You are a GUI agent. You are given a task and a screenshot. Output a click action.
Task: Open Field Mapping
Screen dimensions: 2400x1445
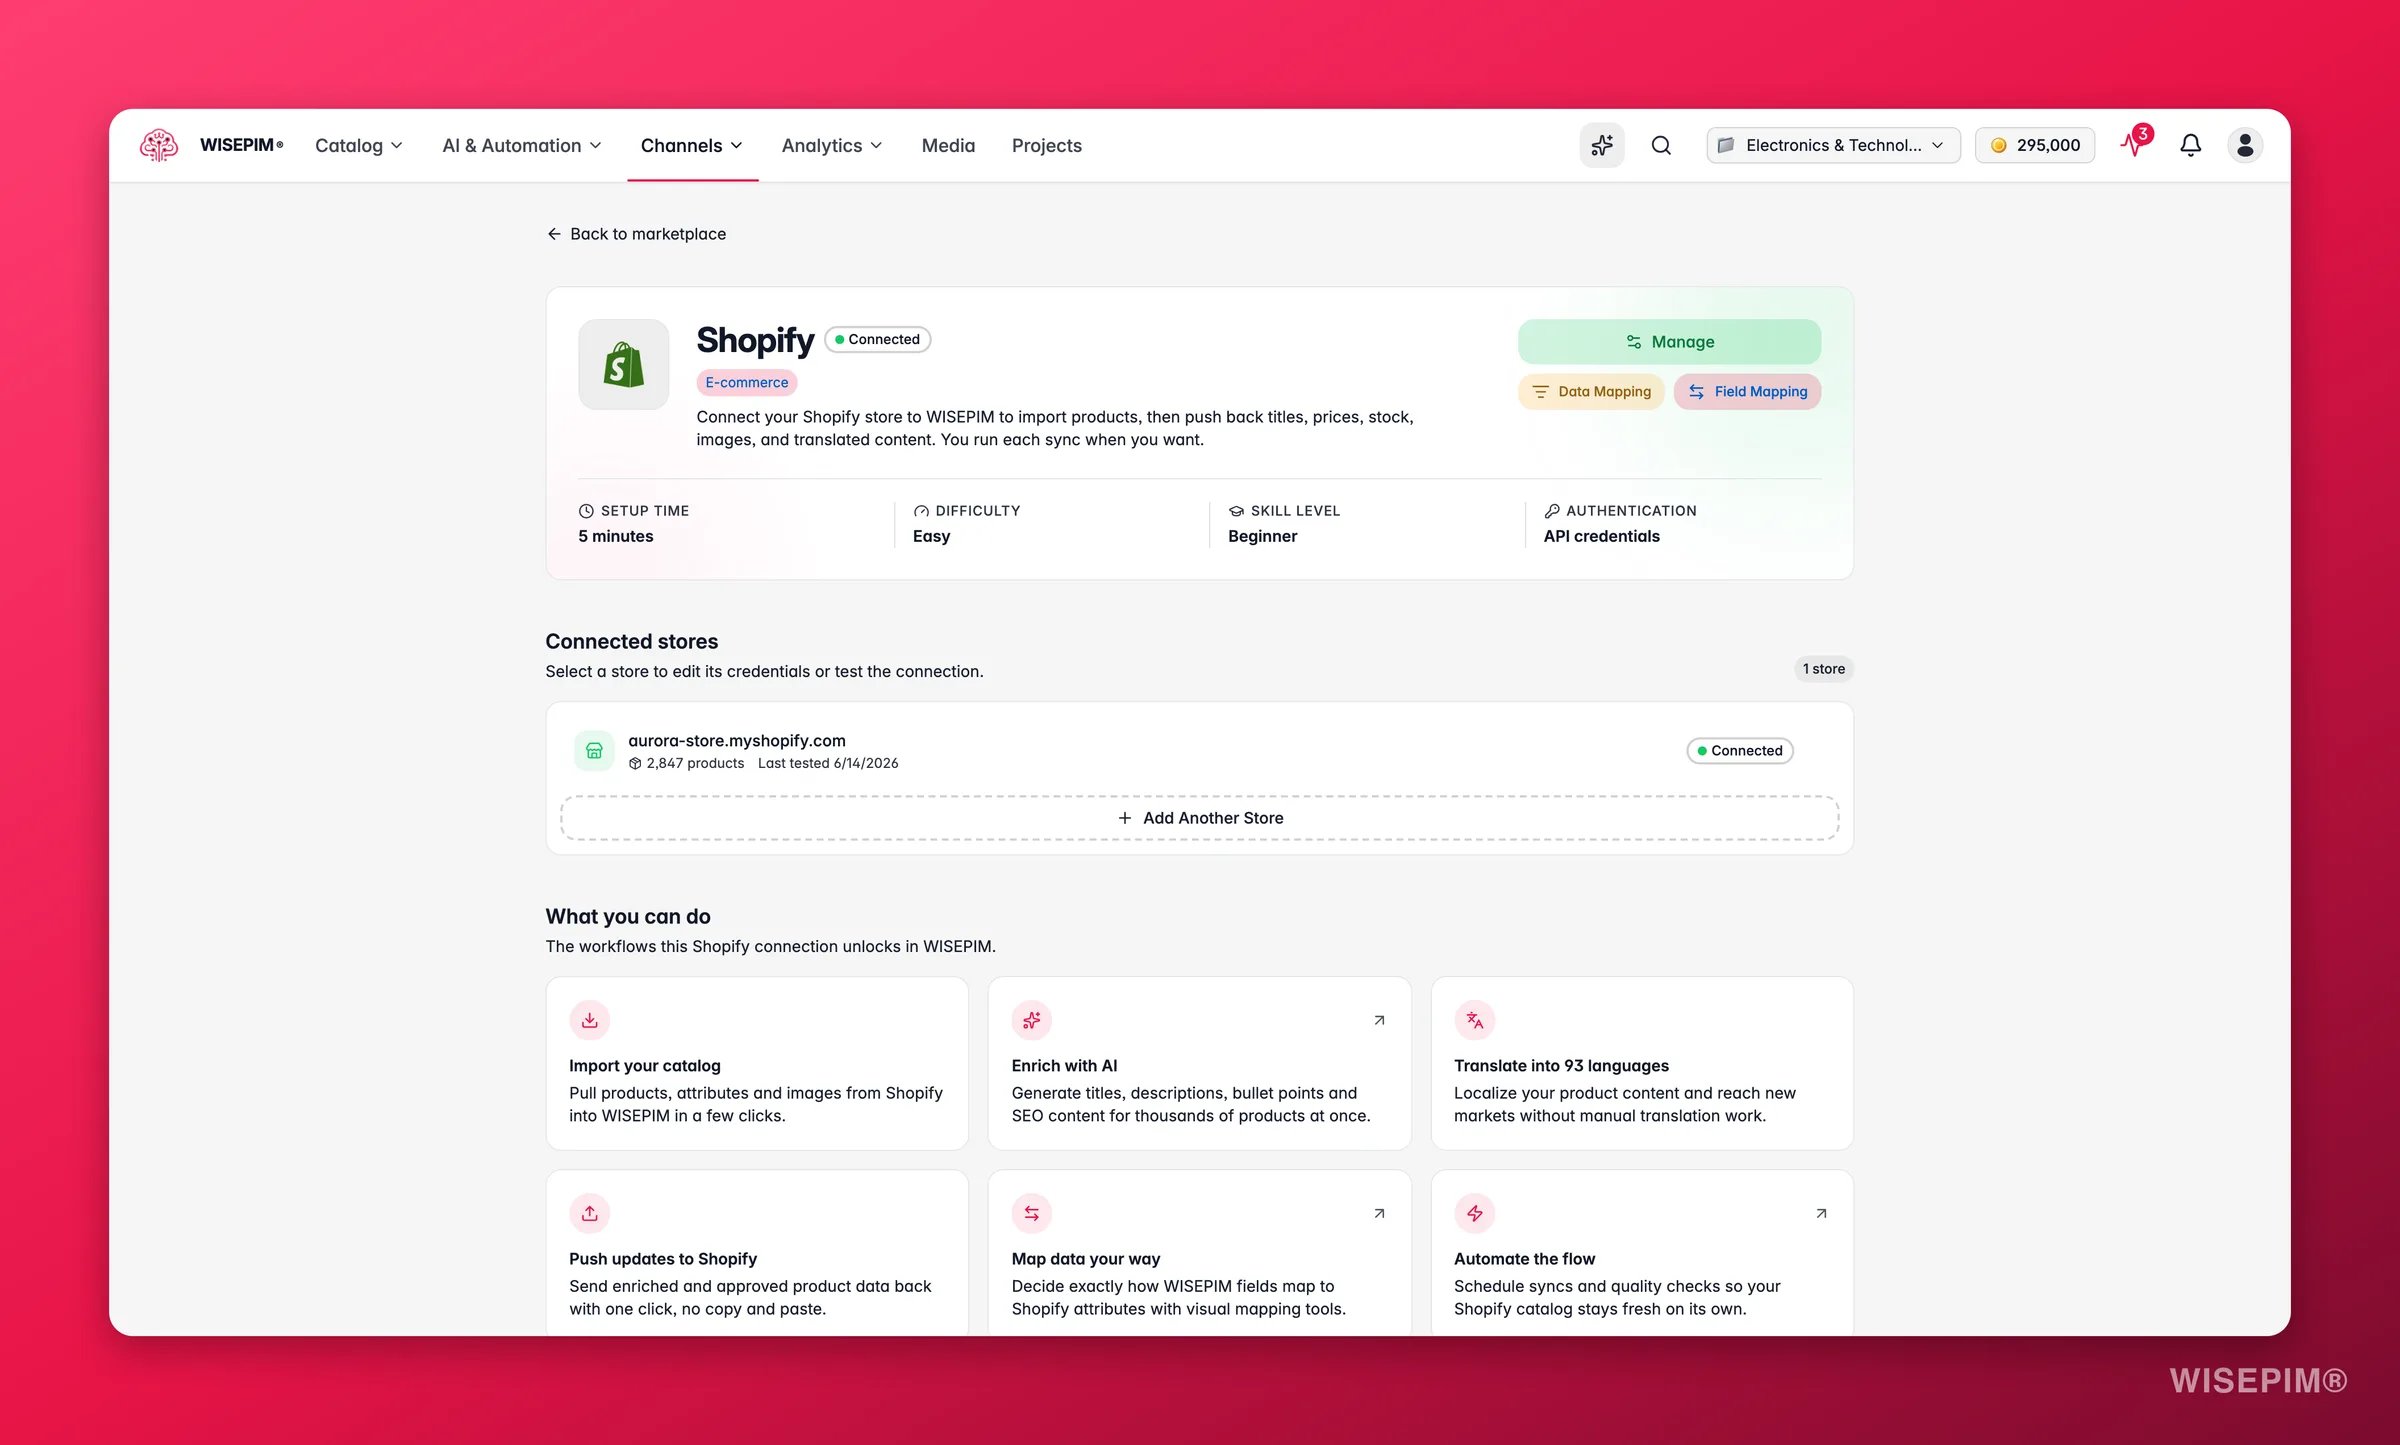coord(1747,392)
